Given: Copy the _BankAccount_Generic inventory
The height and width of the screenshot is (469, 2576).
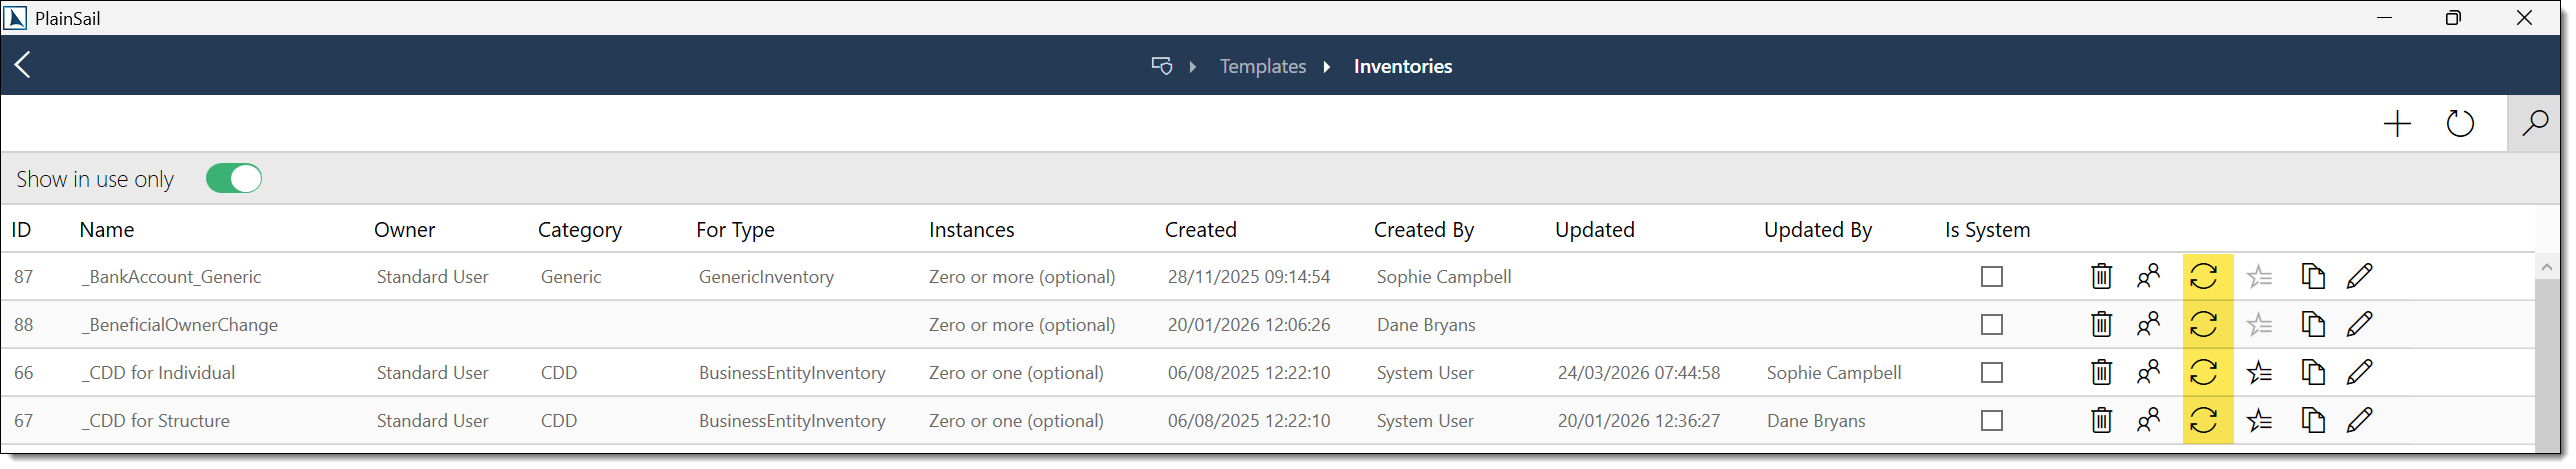Looking at the screenshot, I should tap(2312, 277).
